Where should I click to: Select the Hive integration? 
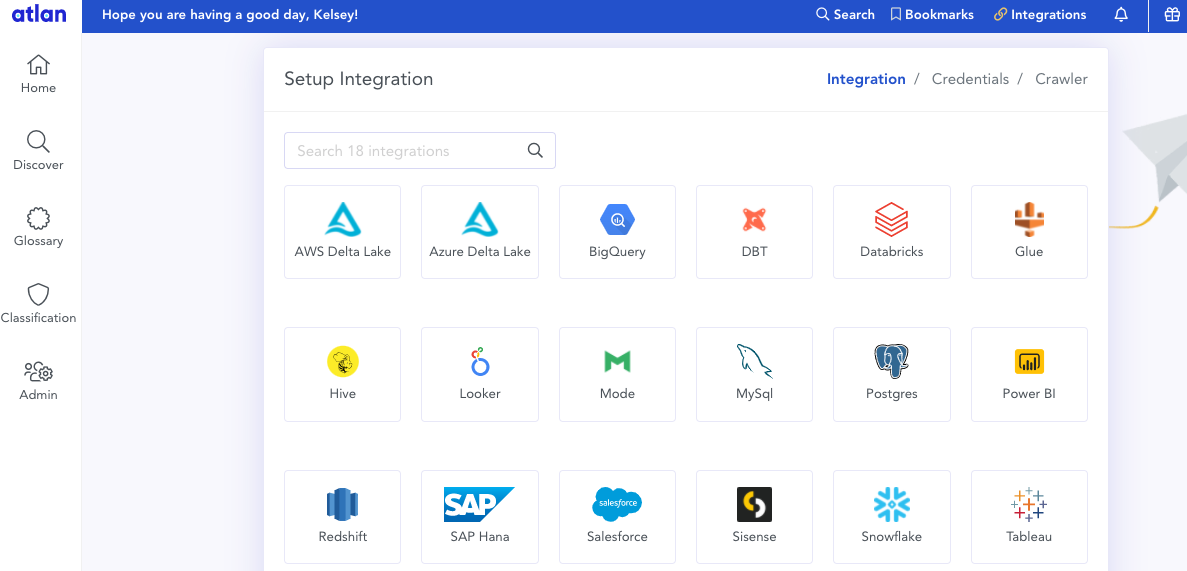pyautogui.click(x=342, y=374)
